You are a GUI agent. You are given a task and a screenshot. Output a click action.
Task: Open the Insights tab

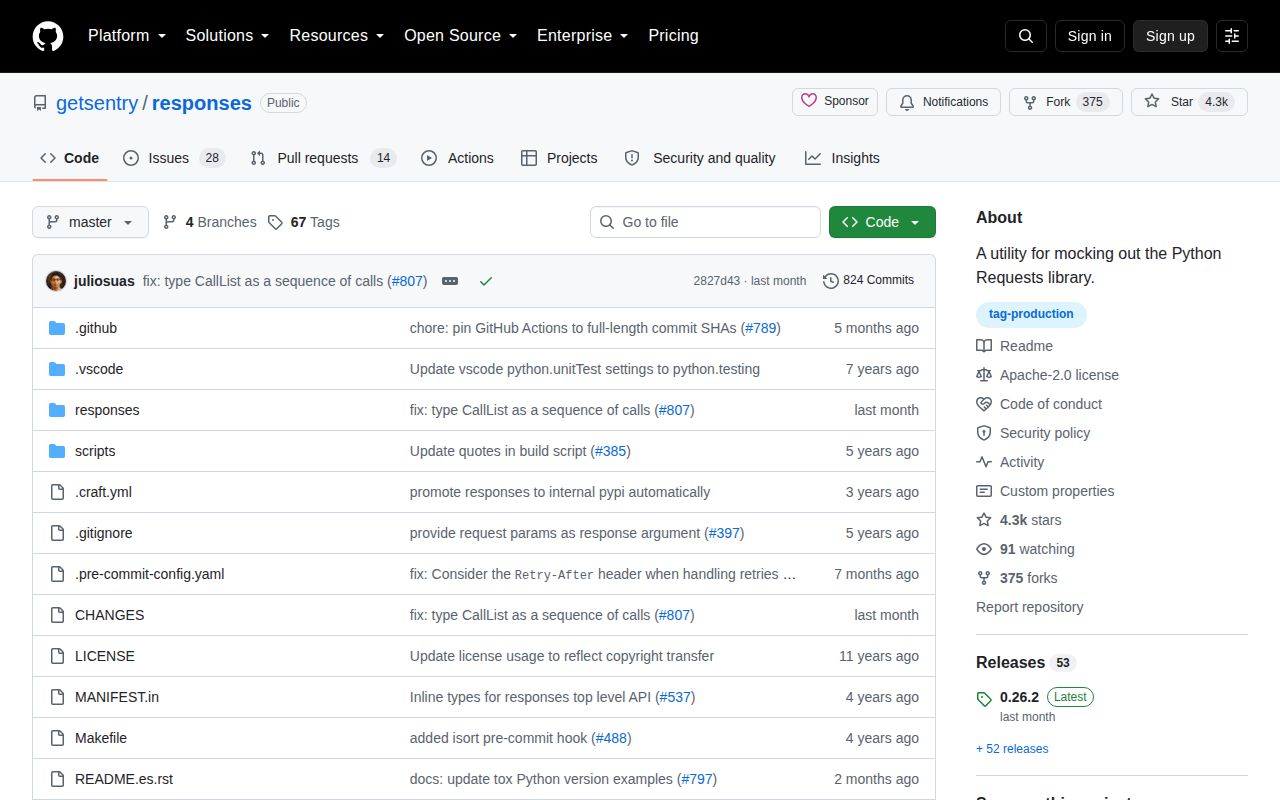pyautogui.click(x=842, y=158)
